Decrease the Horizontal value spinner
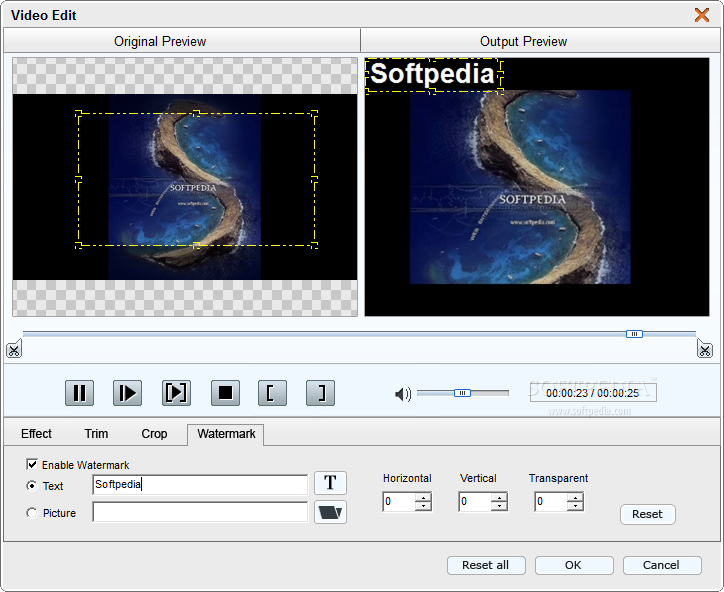 point(423,506)
